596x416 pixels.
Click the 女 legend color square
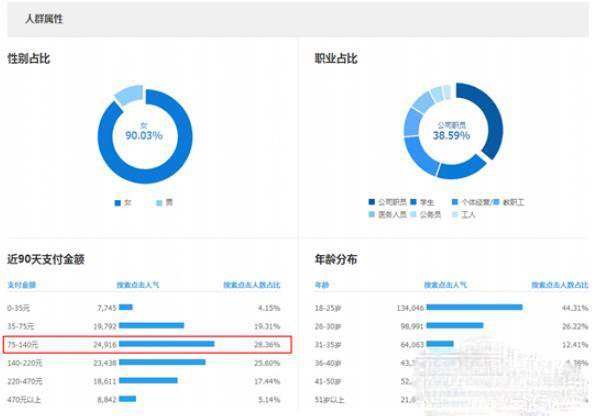(x=118, y=203)
